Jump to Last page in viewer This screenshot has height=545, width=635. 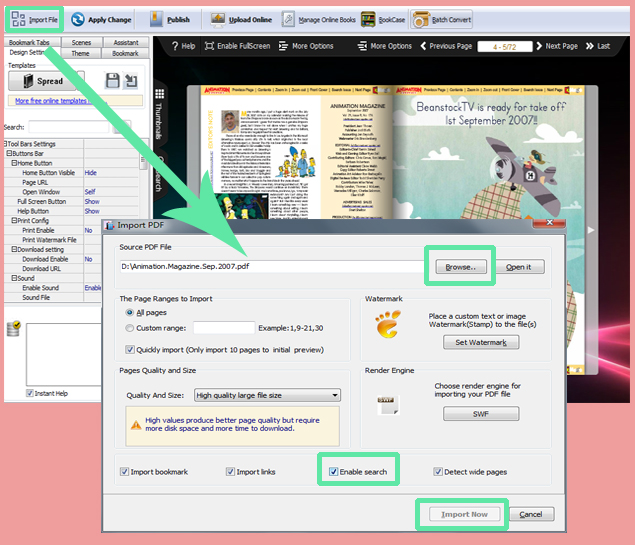coord(598,46)
